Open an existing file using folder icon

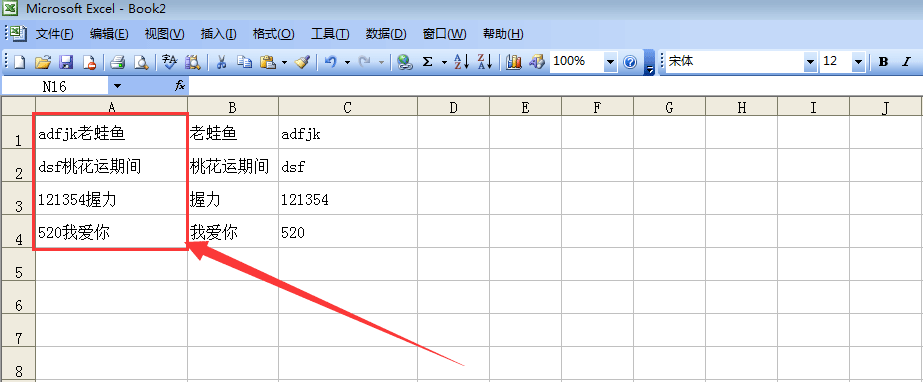coord(43,62)
